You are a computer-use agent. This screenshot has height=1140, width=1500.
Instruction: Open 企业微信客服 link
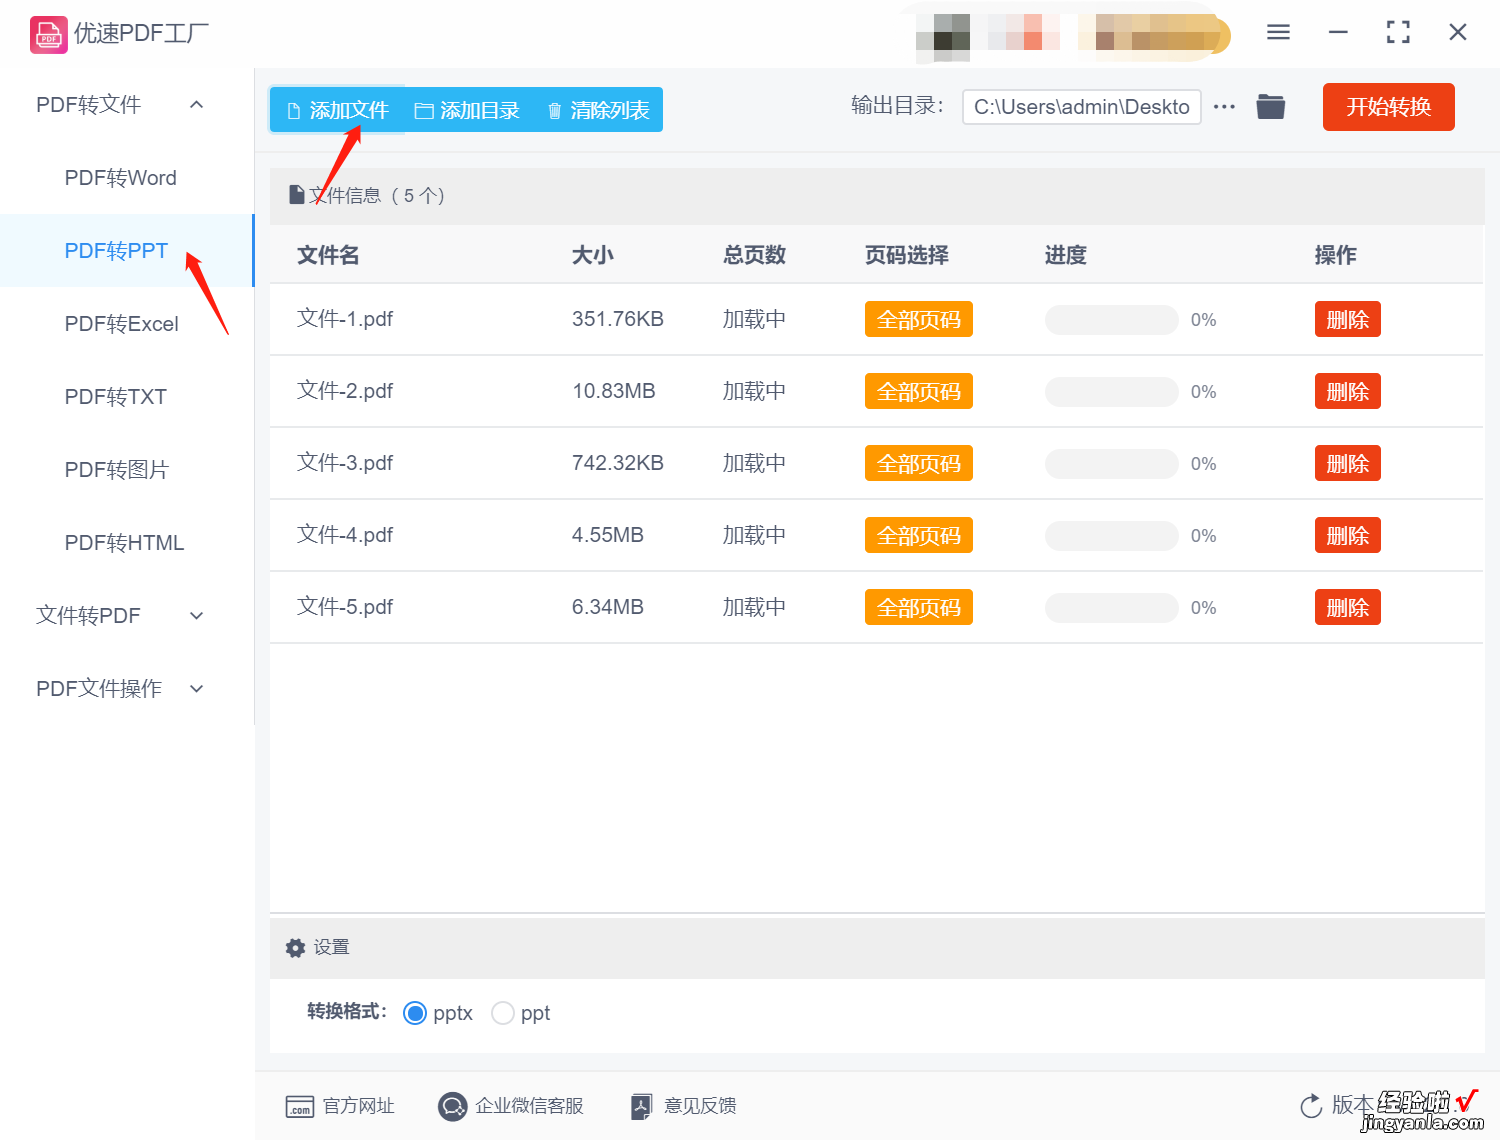point(529,1106)
